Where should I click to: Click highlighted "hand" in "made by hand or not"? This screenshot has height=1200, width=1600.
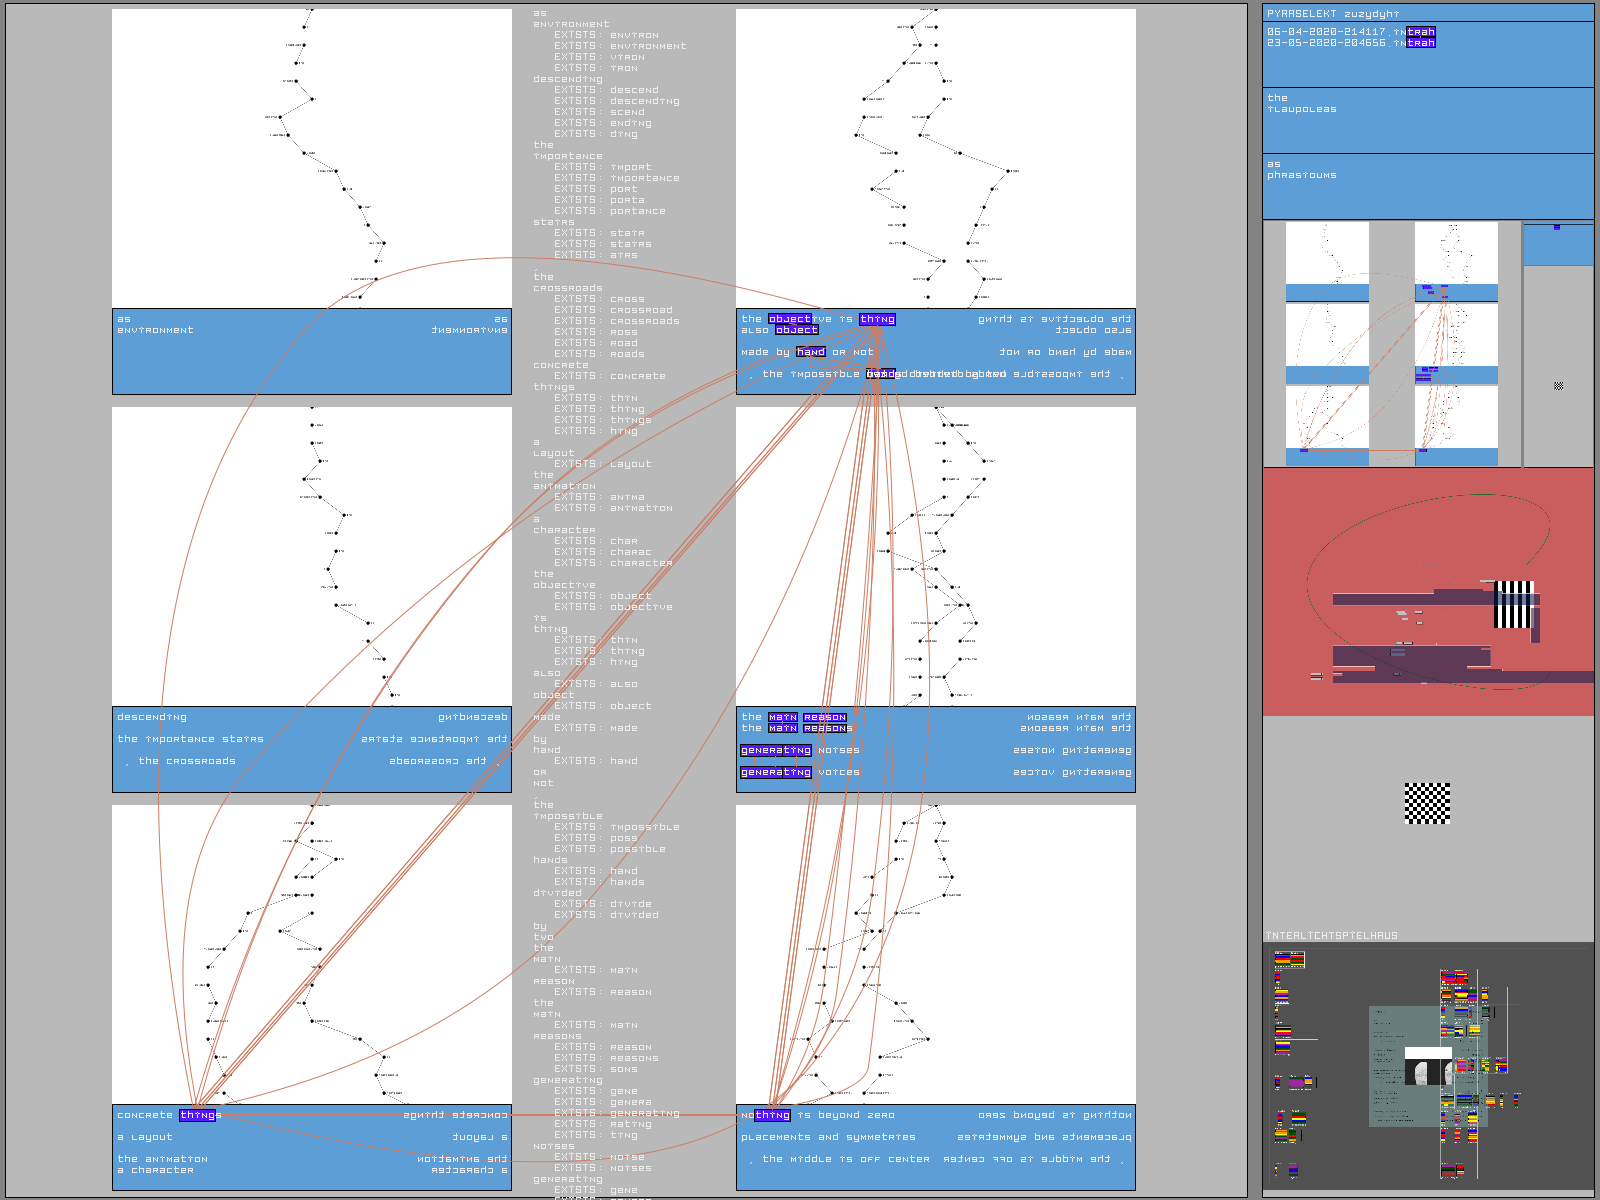tap(811, 352)
